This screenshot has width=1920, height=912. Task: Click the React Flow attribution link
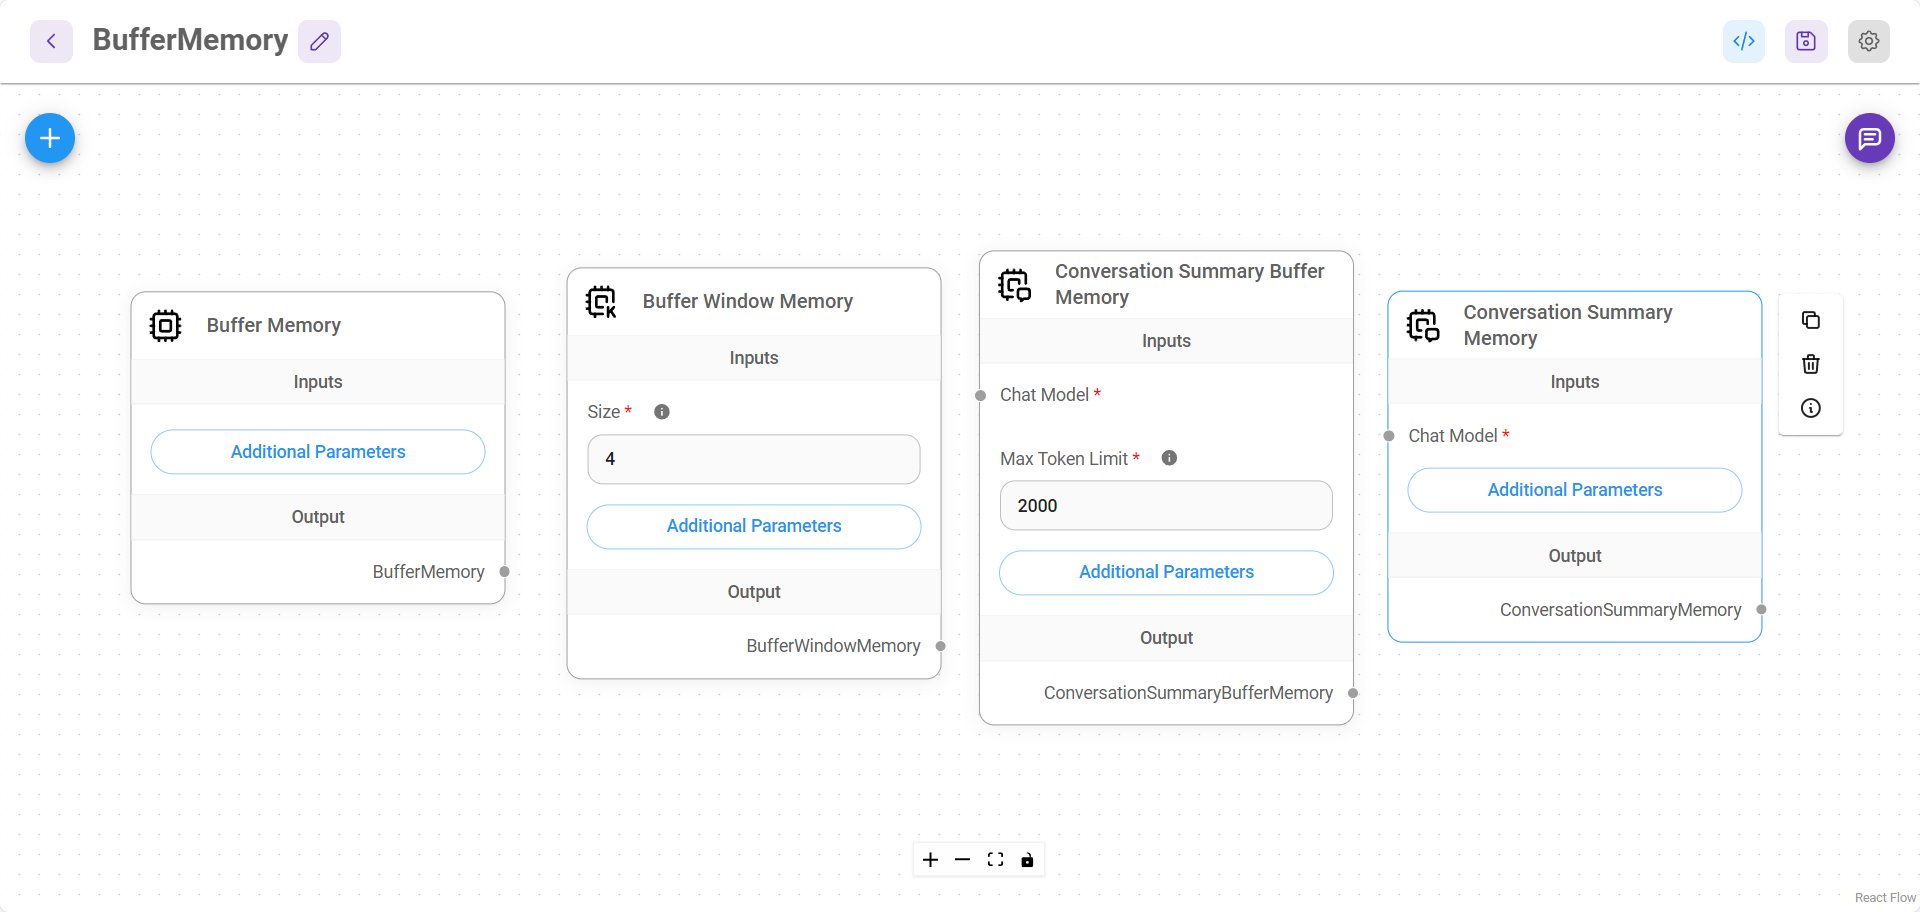[x=1885, y=898]
